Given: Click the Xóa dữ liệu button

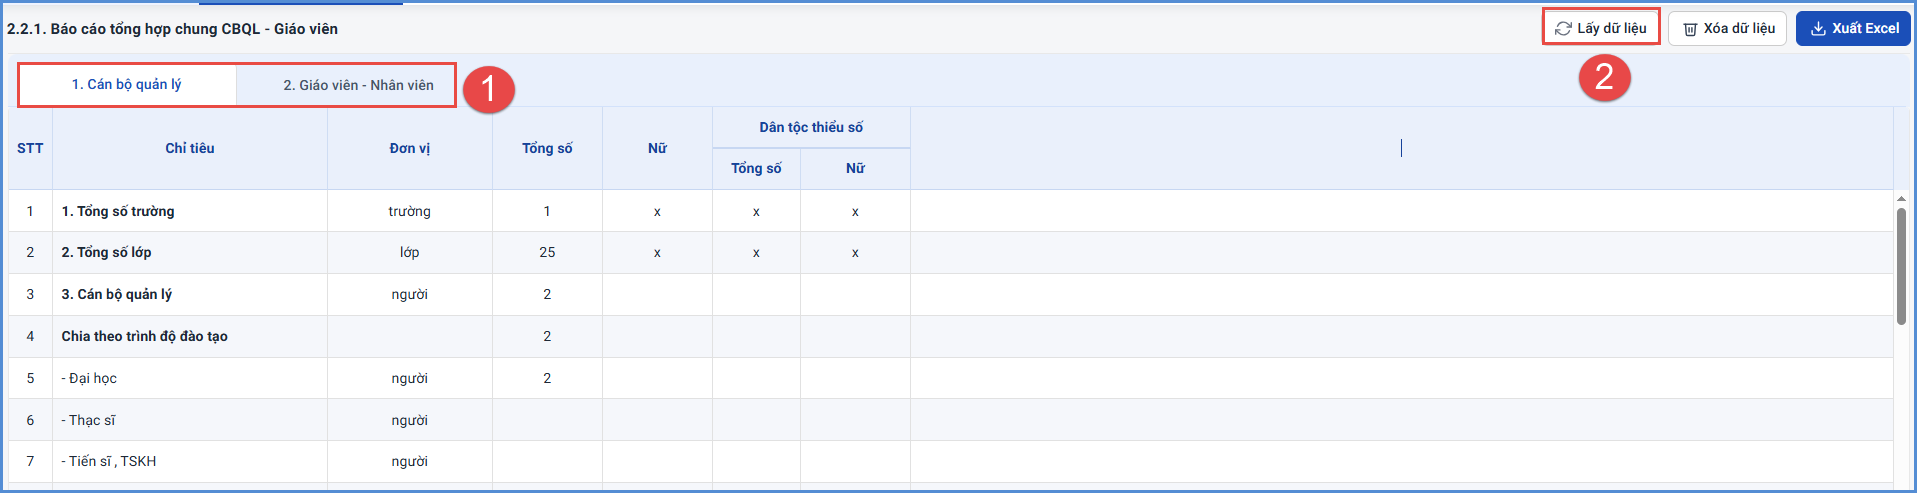Looking at the screenshot, I should click(1727, 29).
